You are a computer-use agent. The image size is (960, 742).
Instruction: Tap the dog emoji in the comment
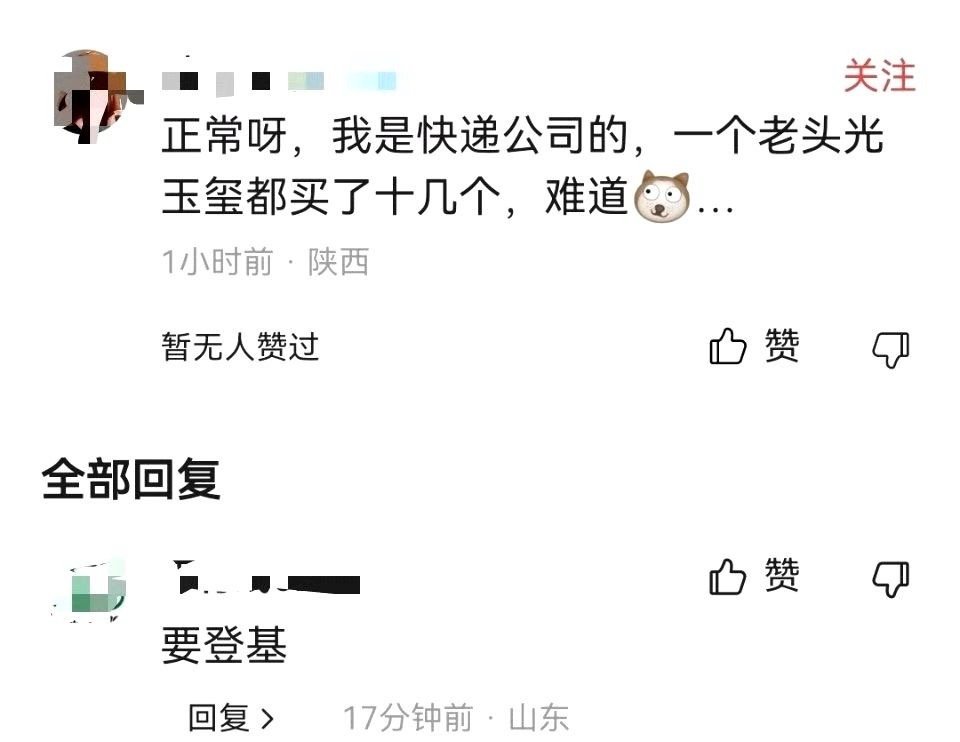pos(661,196)
